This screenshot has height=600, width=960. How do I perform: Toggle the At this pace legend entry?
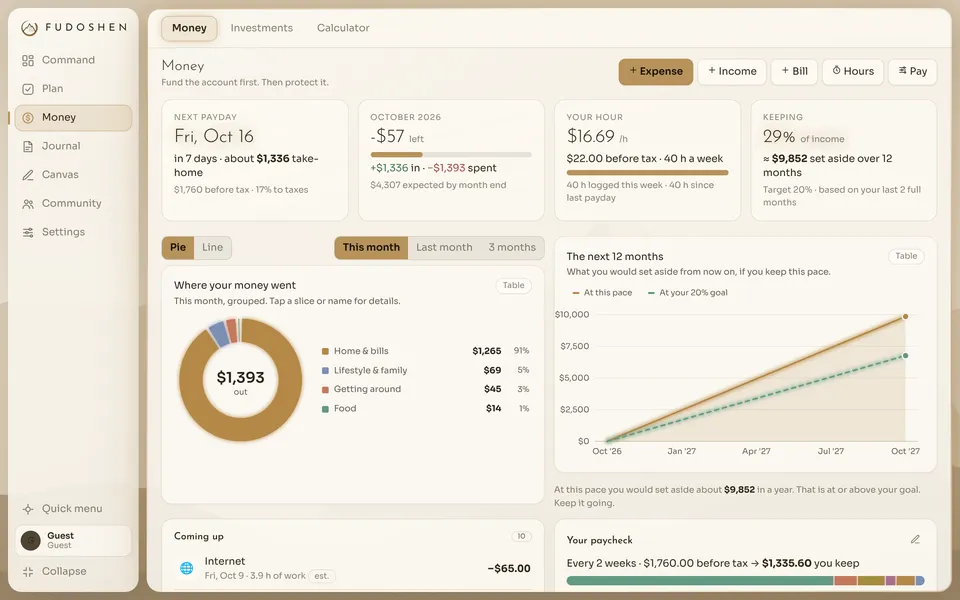(602, 293)
